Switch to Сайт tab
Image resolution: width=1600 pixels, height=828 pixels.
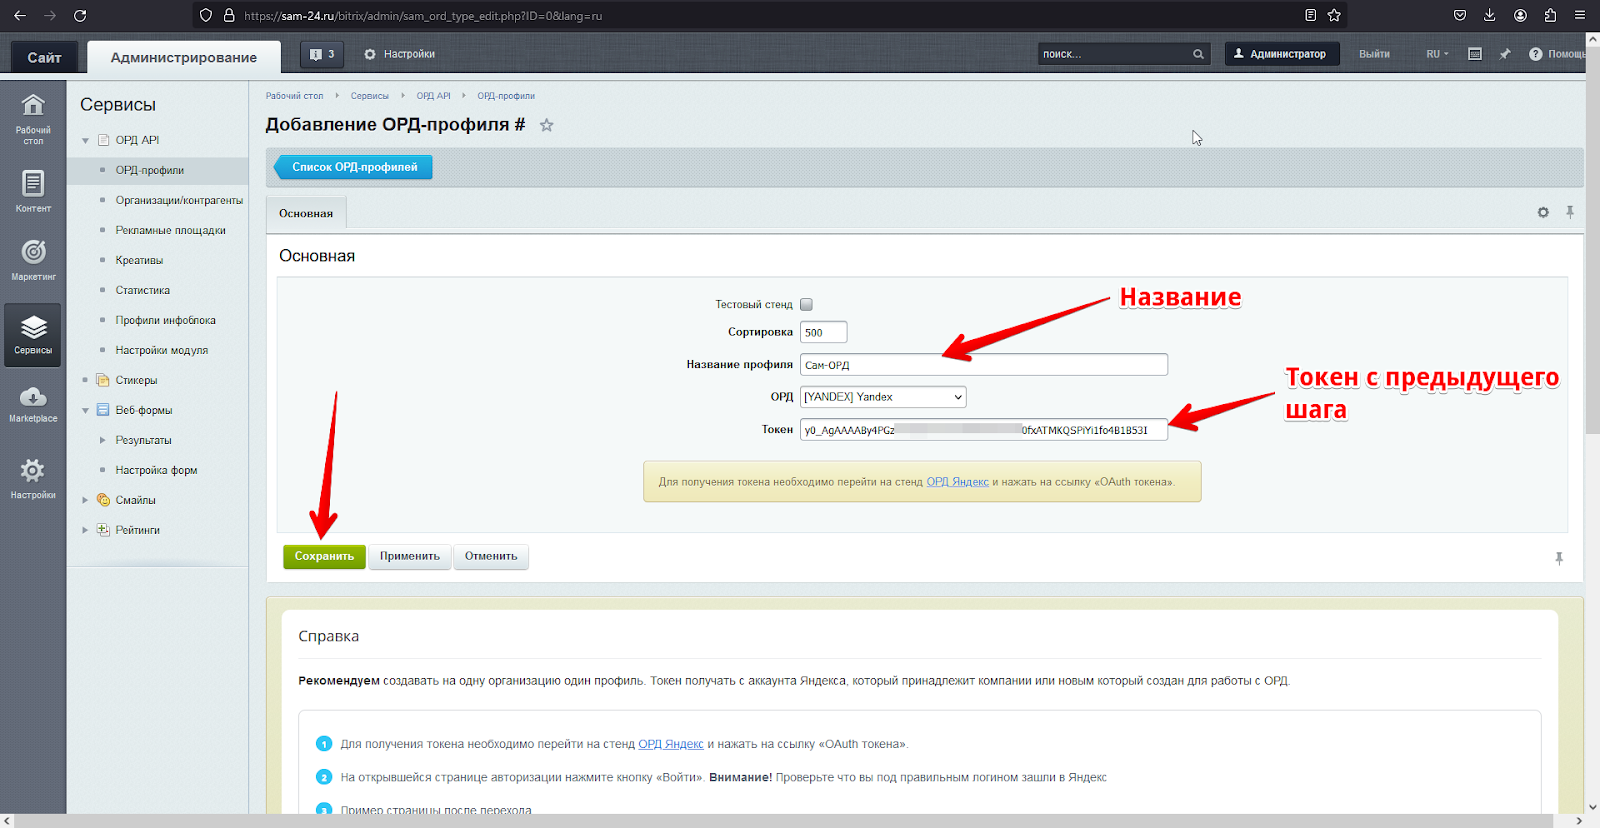coord(44,57)
